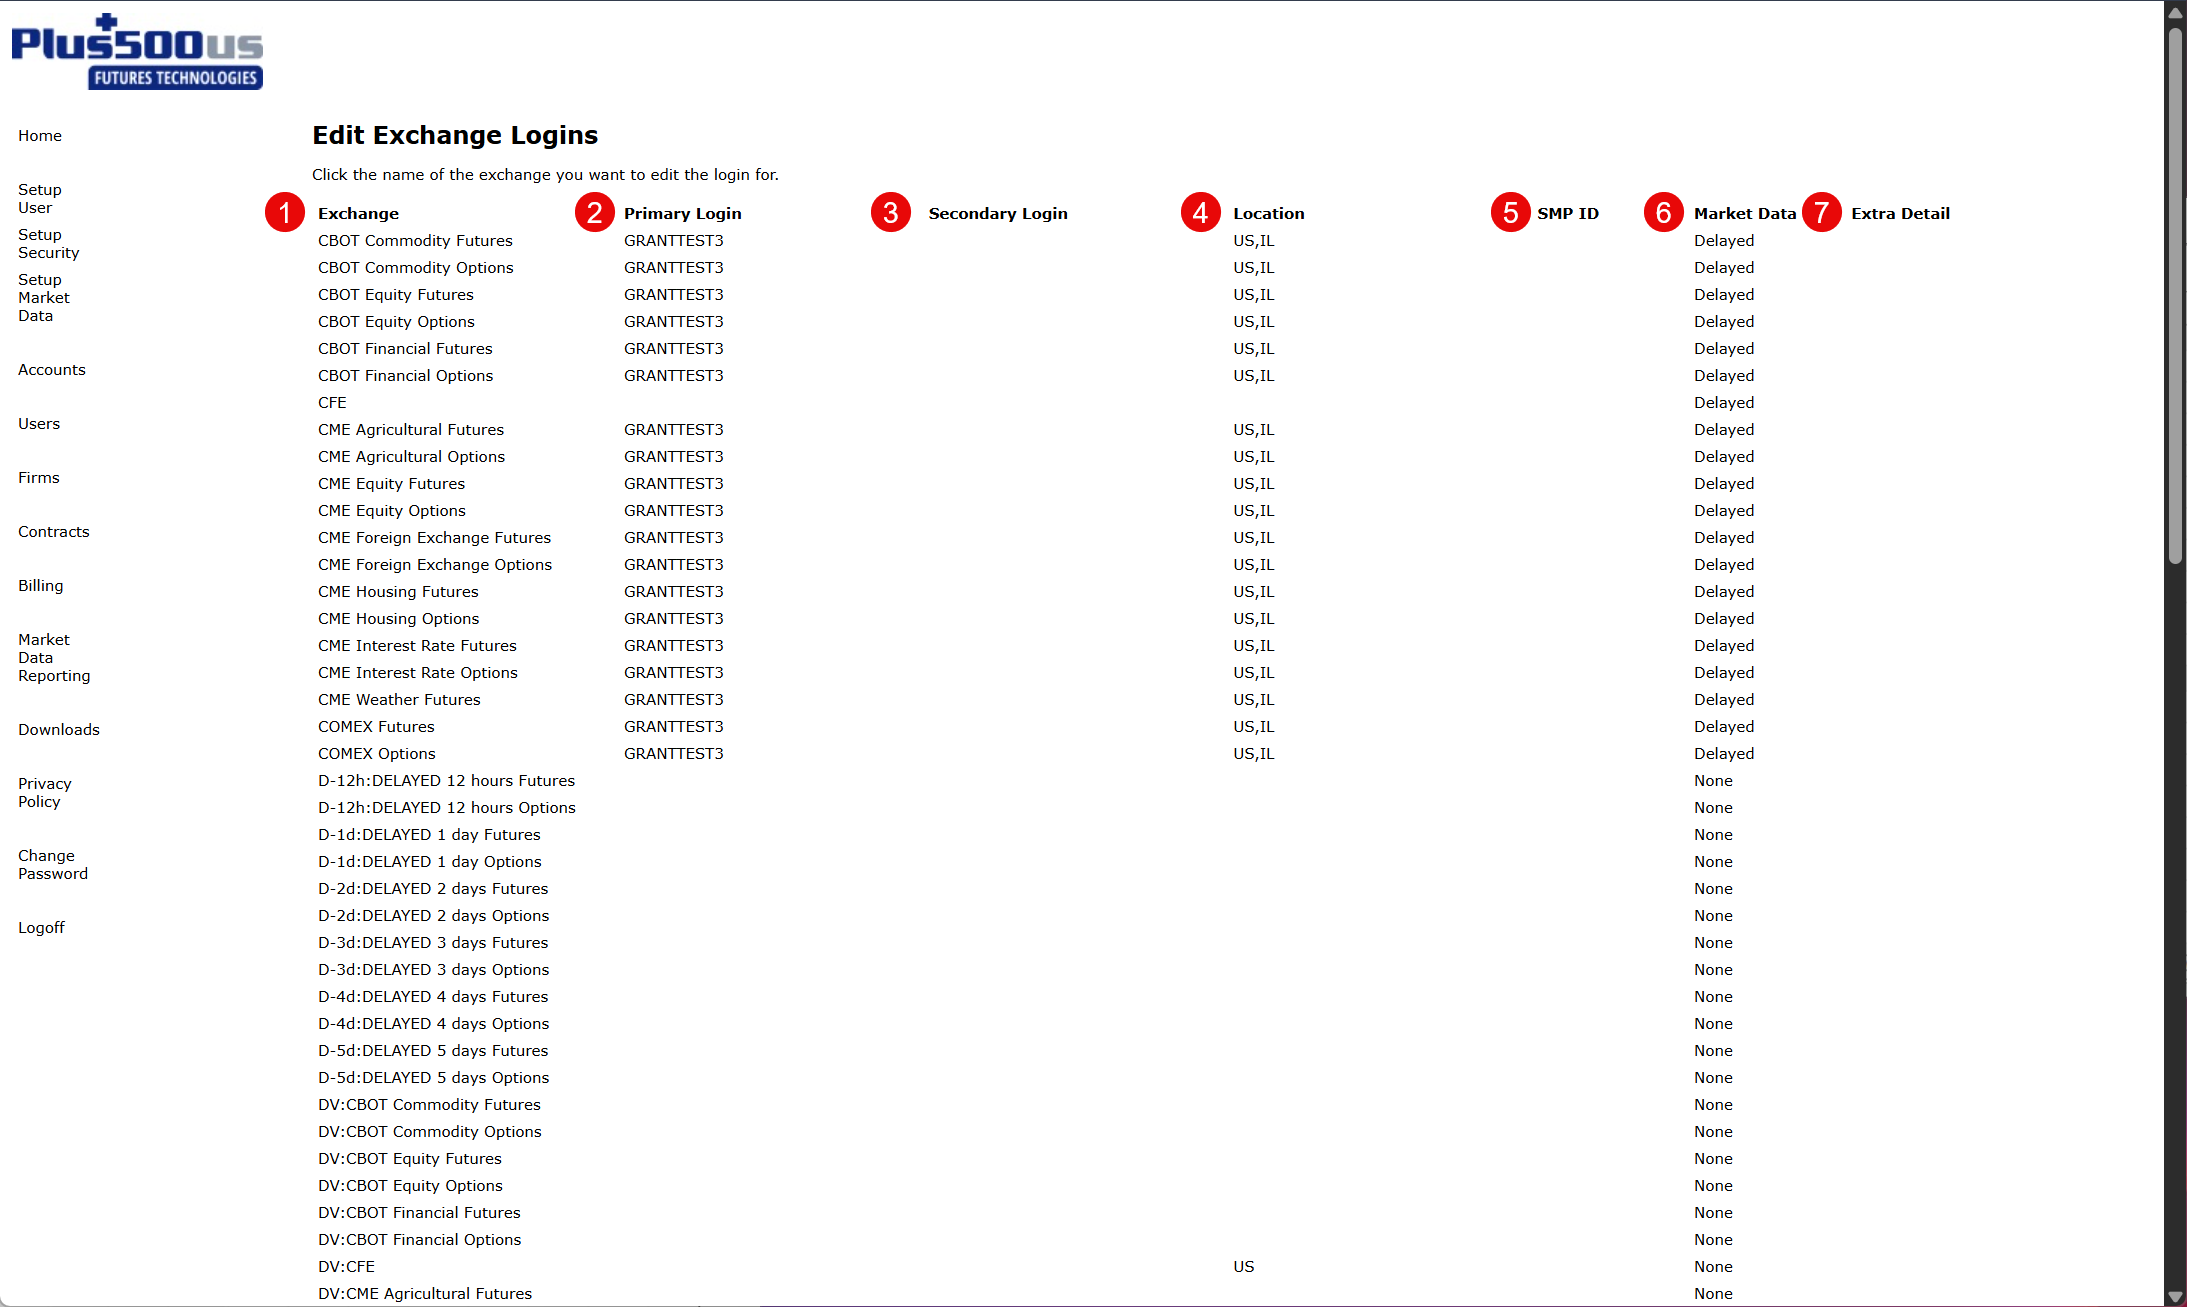Click Logoff in the sidebar
Screen dimensions: 2187x1307
coord(41,928)
